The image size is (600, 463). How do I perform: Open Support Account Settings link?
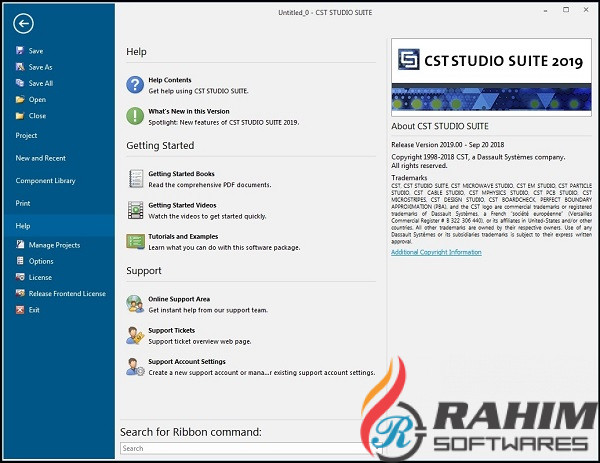click(x=187, y=362)
